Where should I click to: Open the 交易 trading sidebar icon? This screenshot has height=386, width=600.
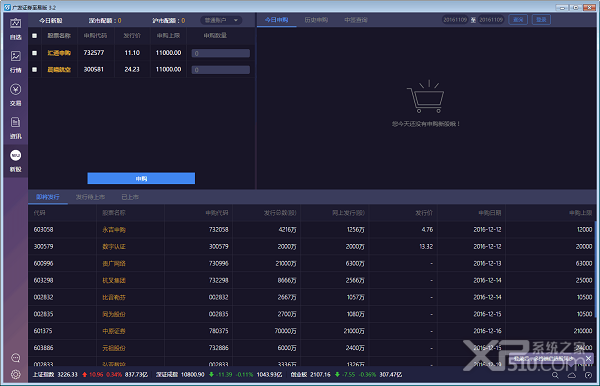point(16,95)
